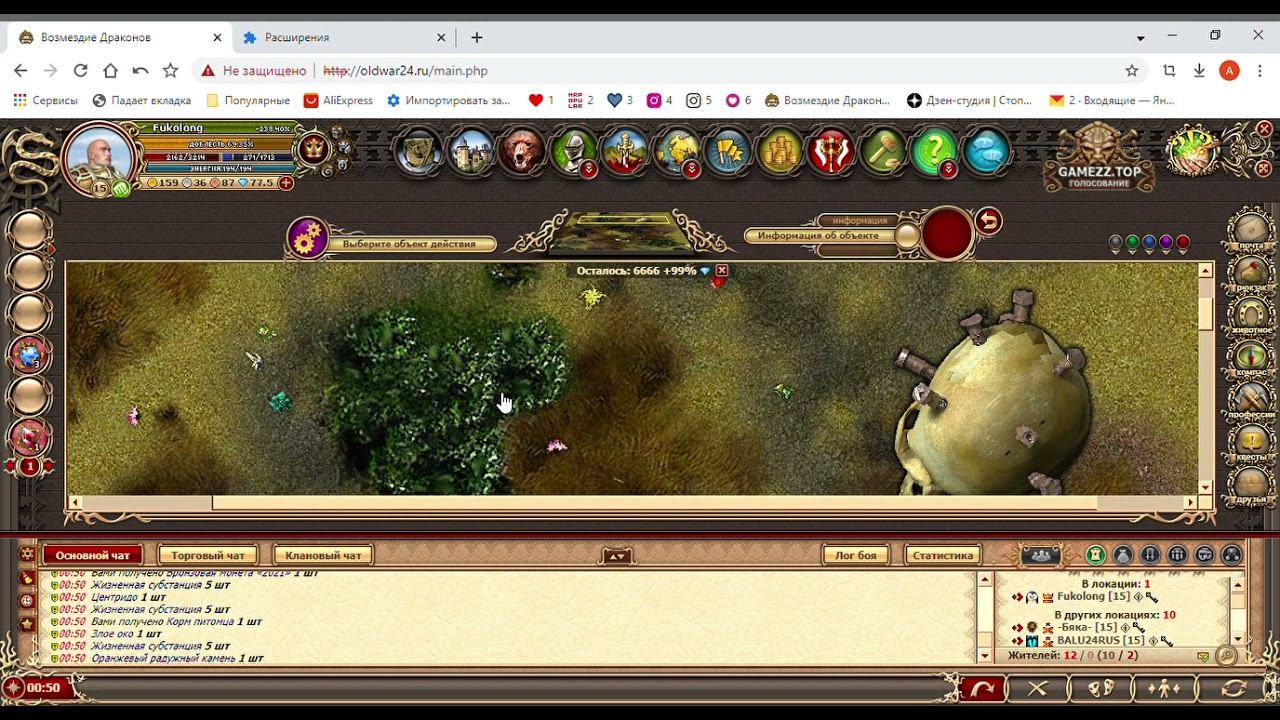1280x720 pixels.
Task: Open the животное pet button
Action: click(x=1251, y=315)
